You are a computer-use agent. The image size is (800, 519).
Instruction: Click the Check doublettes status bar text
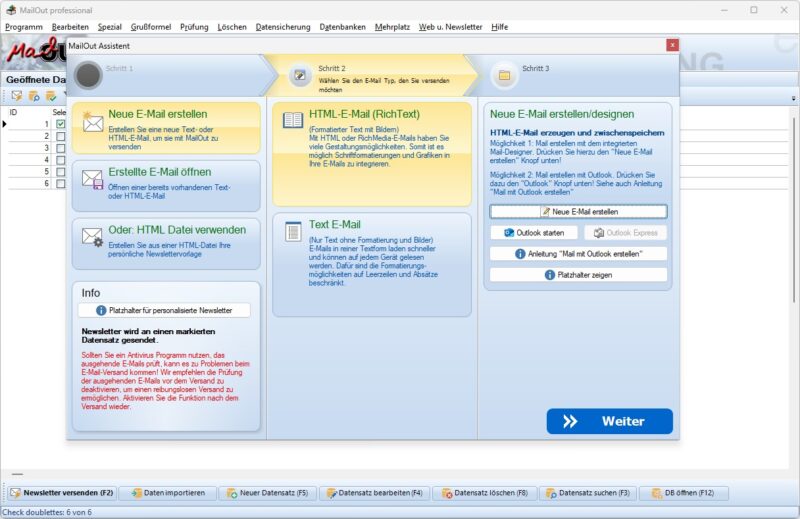(x=47, y=512)
